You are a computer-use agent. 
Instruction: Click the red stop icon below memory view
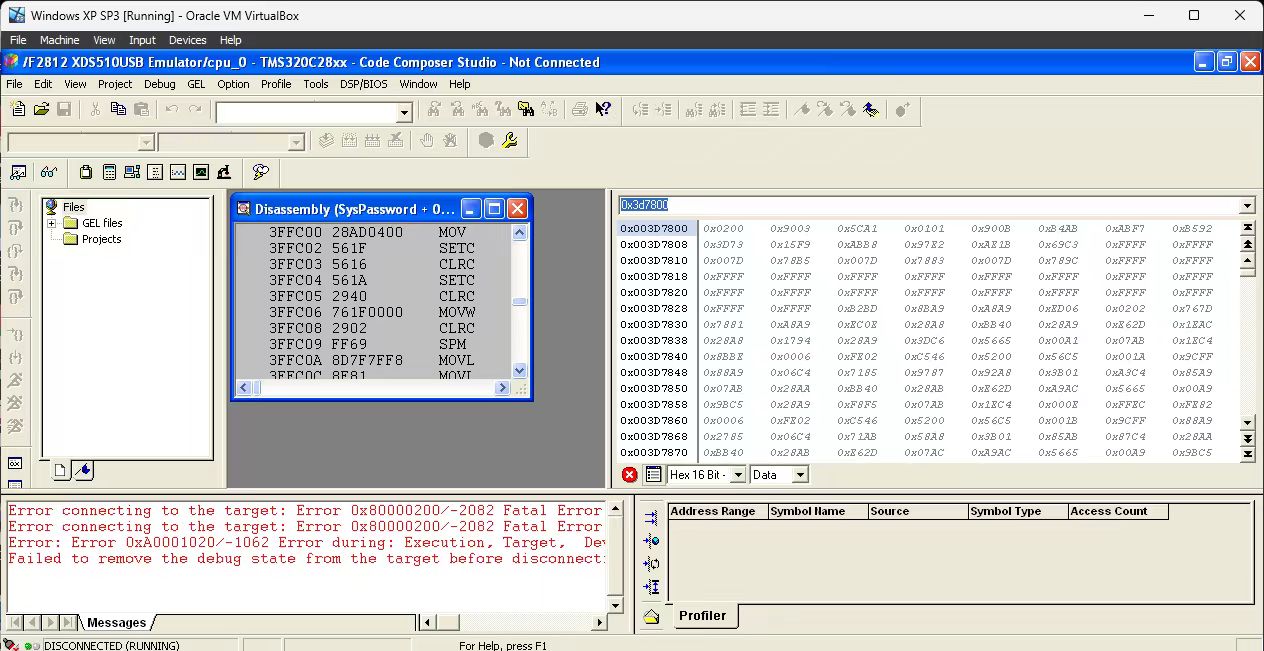point(629,475)
